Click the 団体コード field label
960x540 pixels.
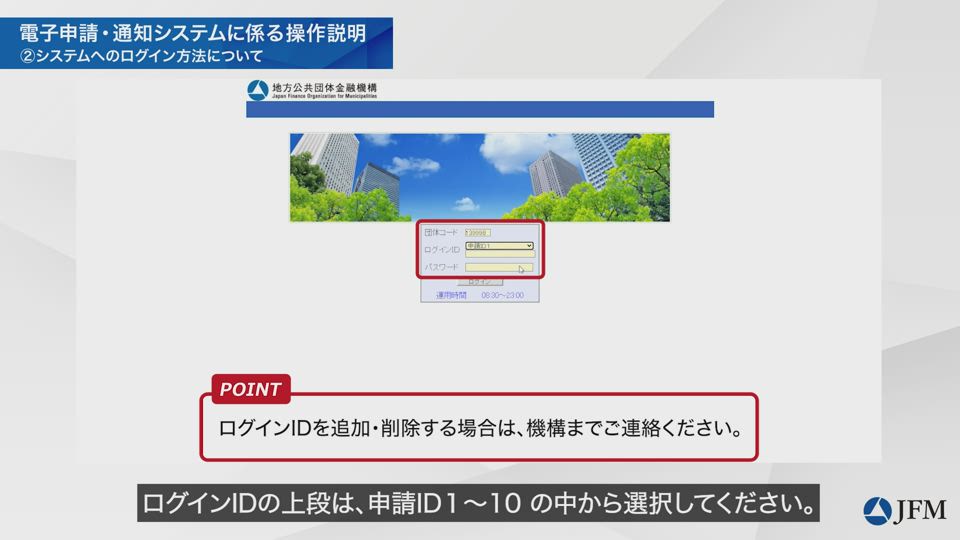[441, 232]
